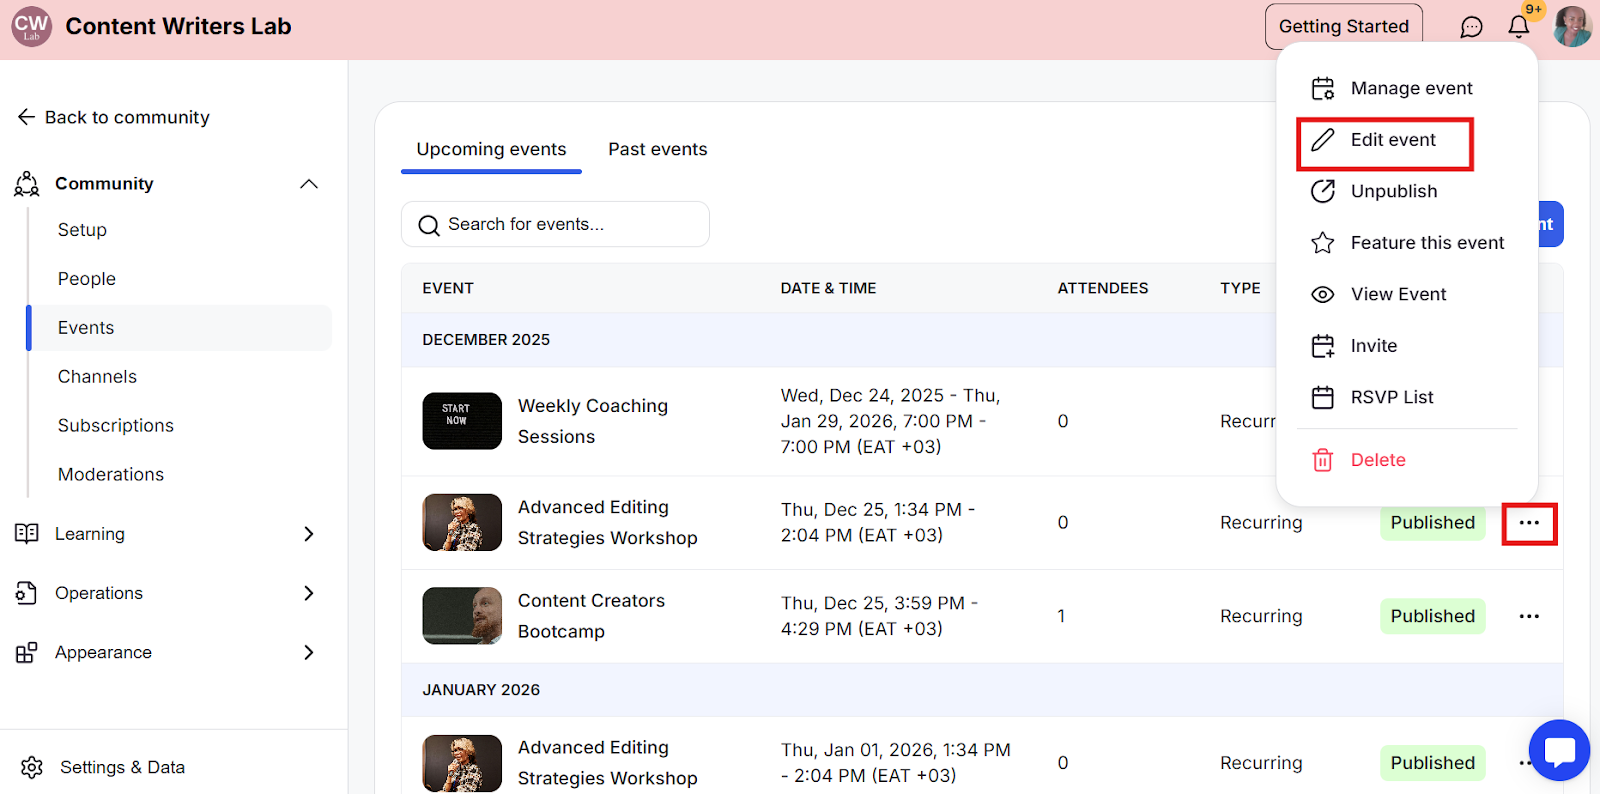Collapse the Community section

[x=309, y=184]
